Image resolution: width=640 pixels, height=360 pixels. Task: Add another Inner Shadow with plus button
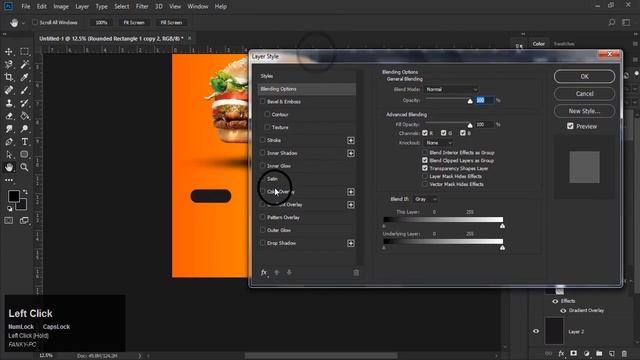click(x=351, y=153)
